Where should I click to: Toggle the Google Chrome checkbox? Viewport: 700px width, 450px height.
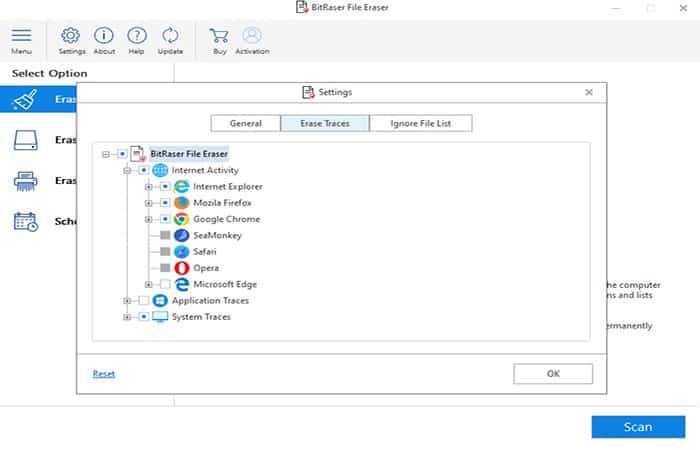point(165,219)
